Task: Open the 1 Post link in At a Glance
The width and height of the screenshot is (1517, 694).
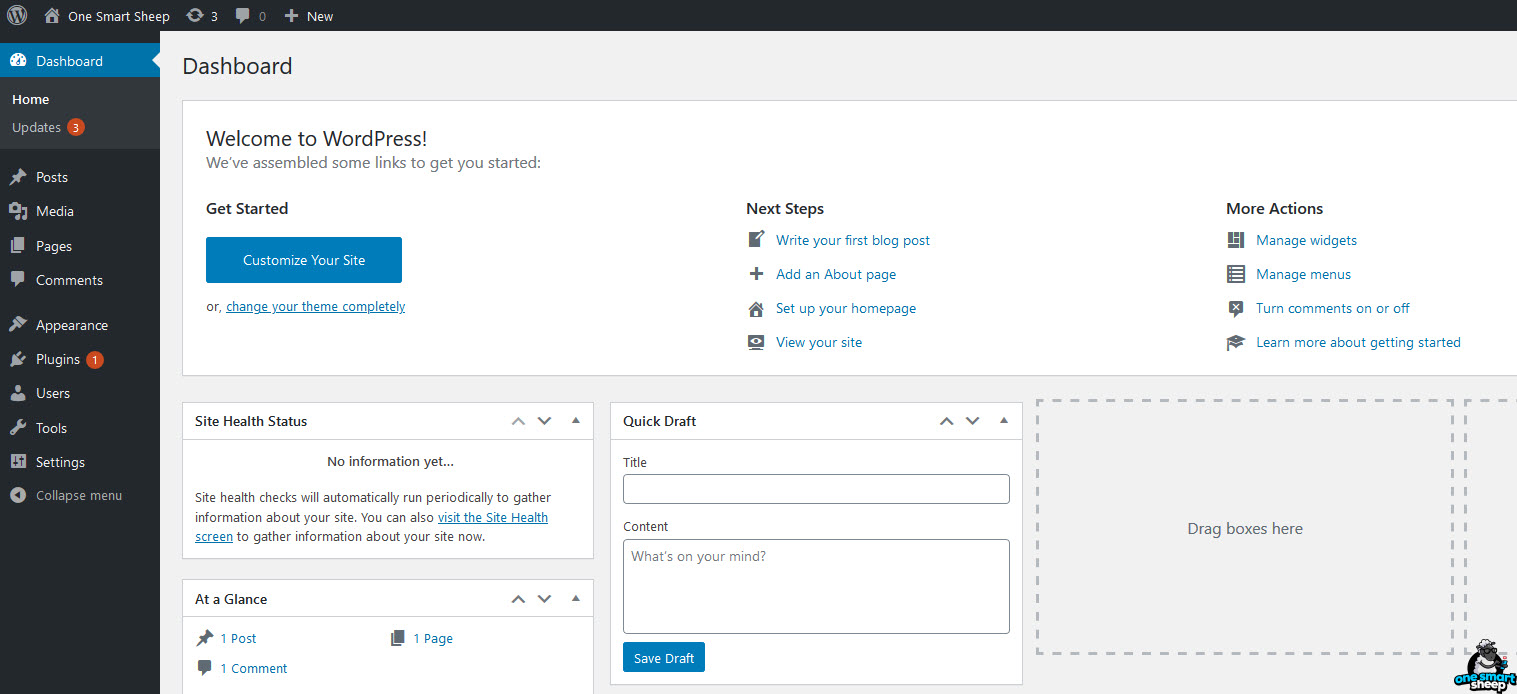Action: click(x=238, y=638)
